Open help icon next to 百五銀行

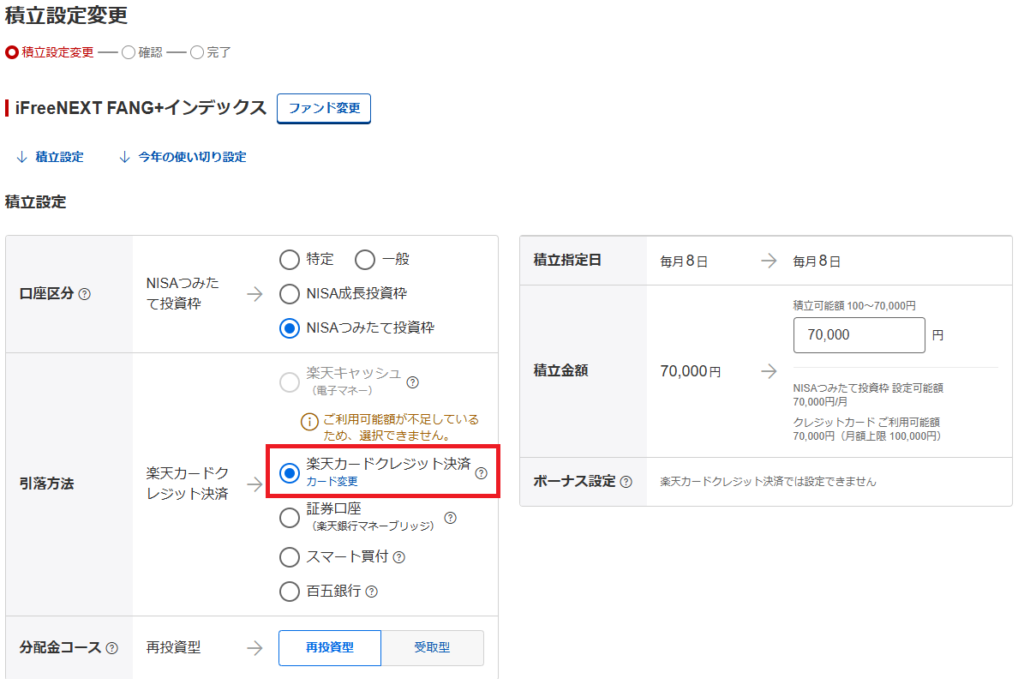(371, 592)
